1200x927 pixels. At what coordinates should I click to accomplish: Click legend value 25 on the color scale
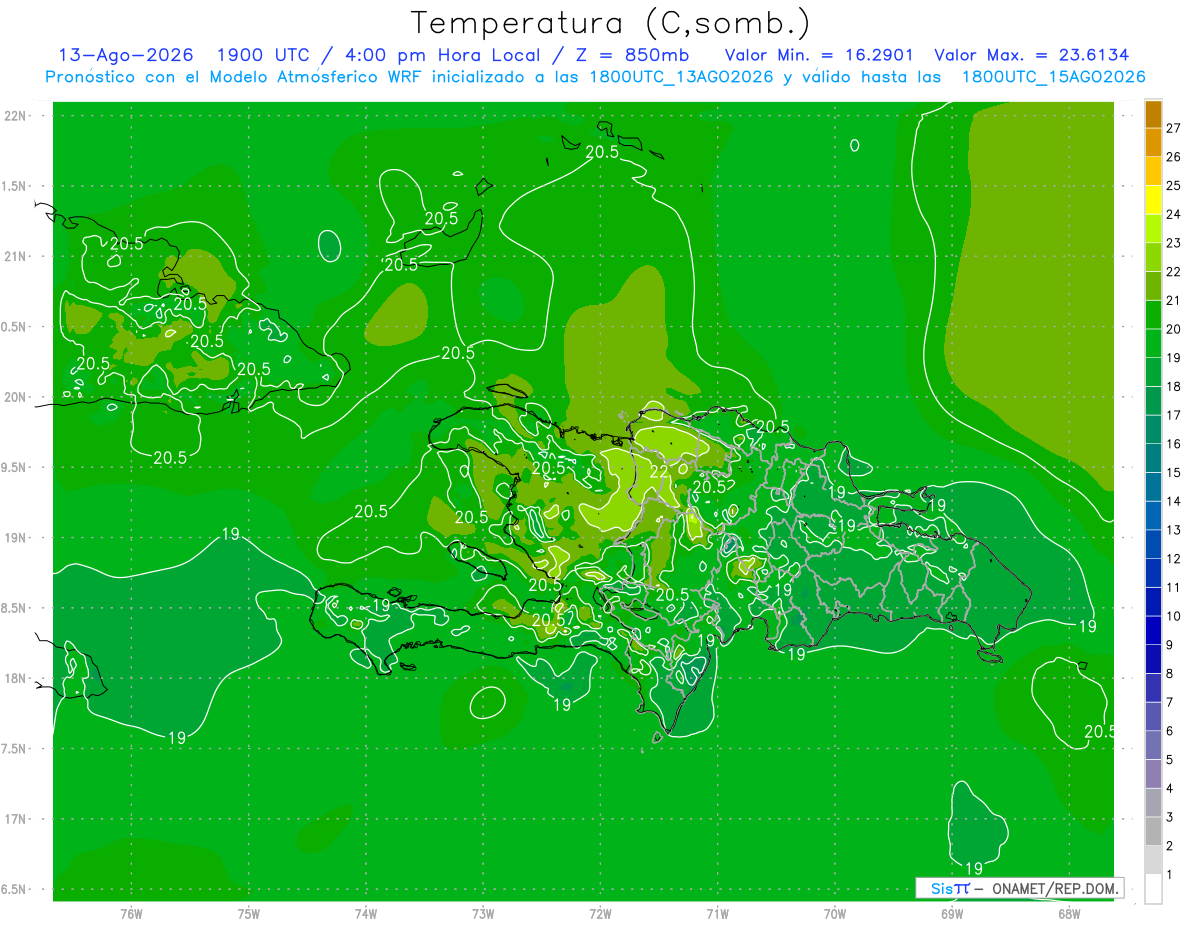pyautogui.click(x=1174, y=185)
